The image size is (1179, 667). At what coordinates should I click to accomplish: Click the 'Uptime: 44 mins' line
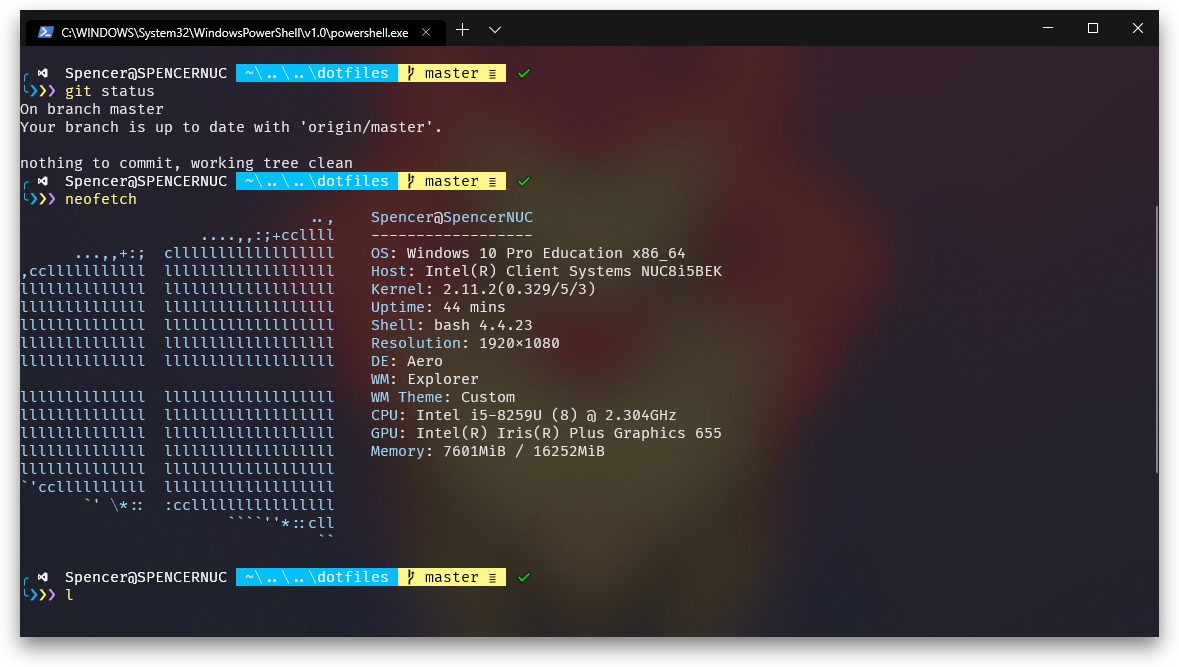[x=438, y=308]
